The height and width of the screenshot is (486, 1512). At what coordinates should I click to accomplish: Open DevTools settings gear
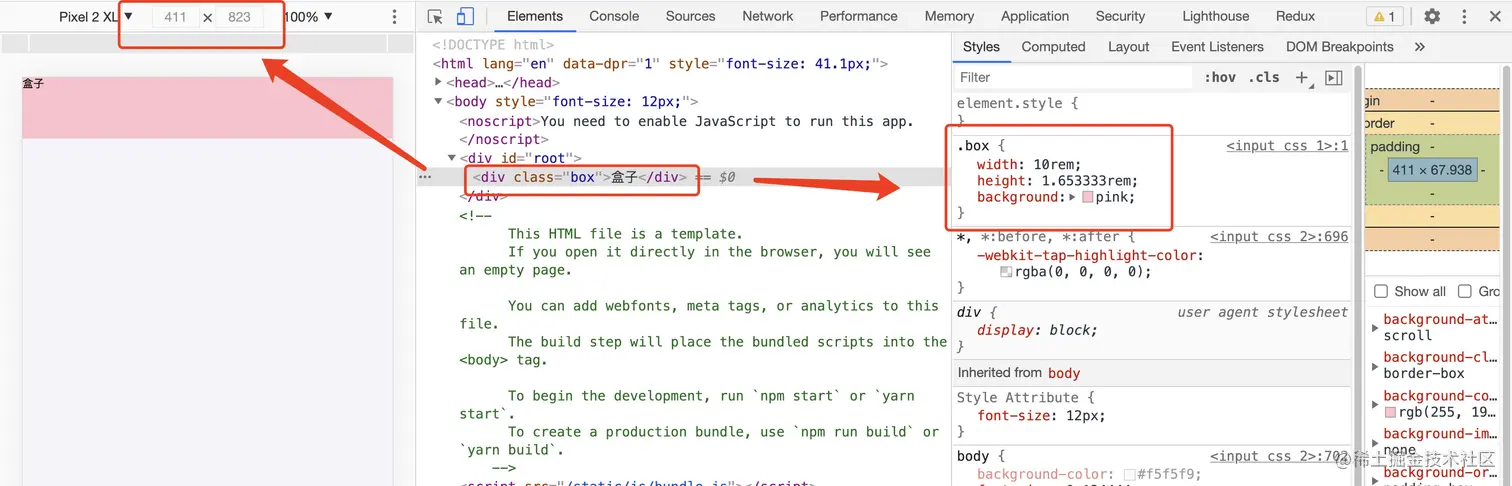pyautogui.click(x=1432, y=16)
